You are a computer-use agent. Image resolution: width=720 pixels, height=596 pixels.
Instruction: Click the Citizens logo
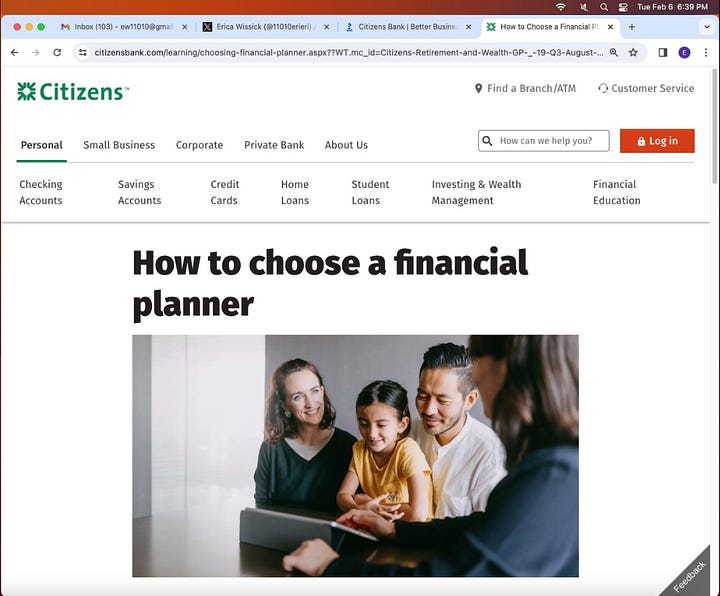73,91
